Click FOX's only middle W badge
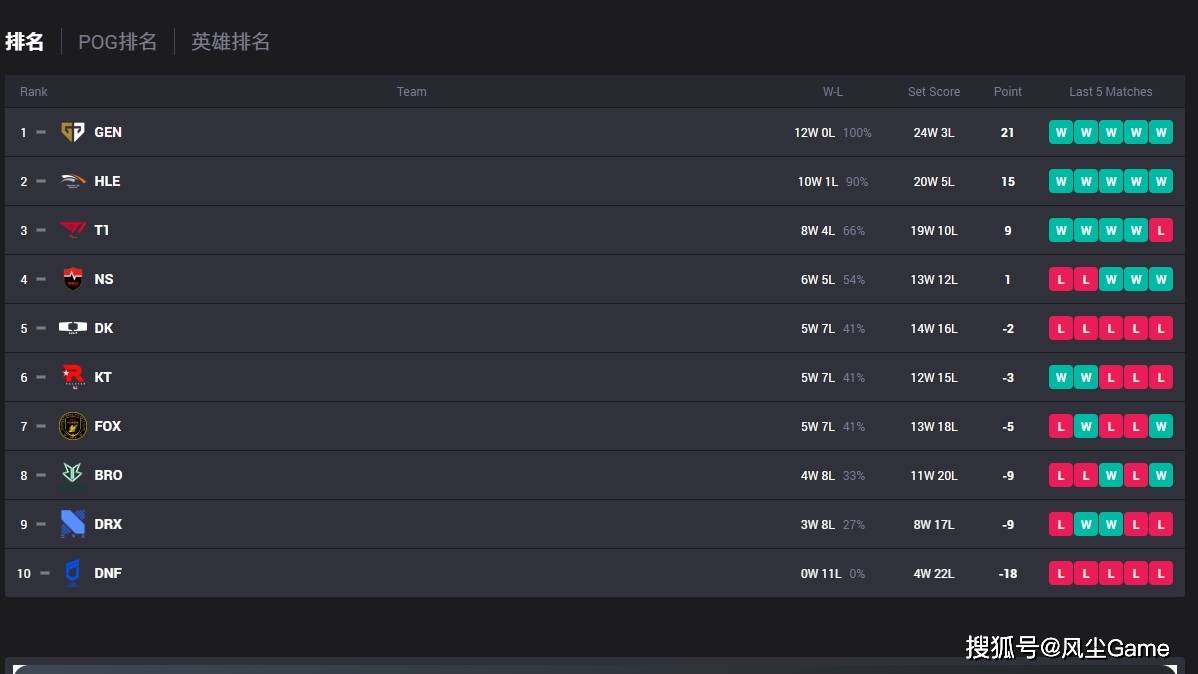1198x674 pixels. [1086, 426]
